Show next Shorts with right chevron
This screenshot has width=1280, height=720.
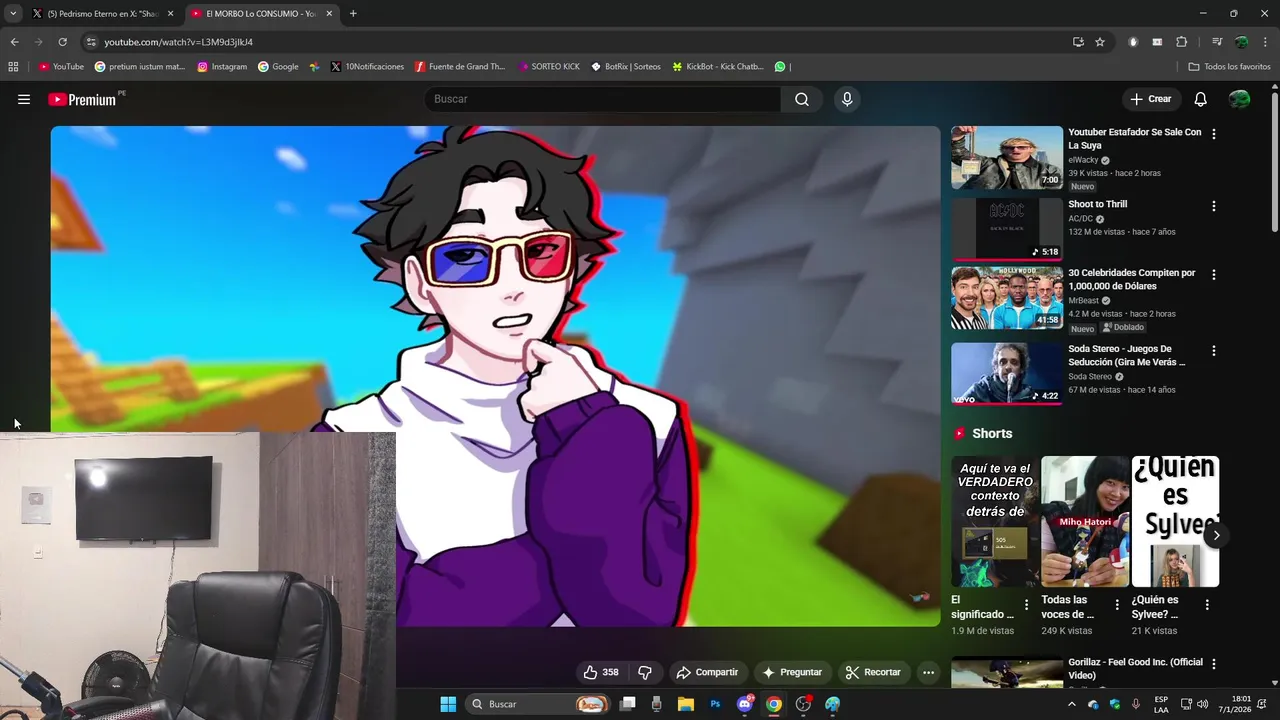coord(1216,535)
